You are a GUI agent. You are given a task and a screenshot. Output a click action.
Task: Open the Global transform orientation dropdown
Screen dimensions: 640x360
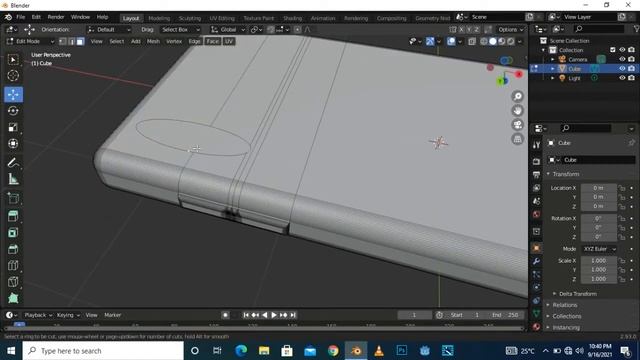[228, 29]
